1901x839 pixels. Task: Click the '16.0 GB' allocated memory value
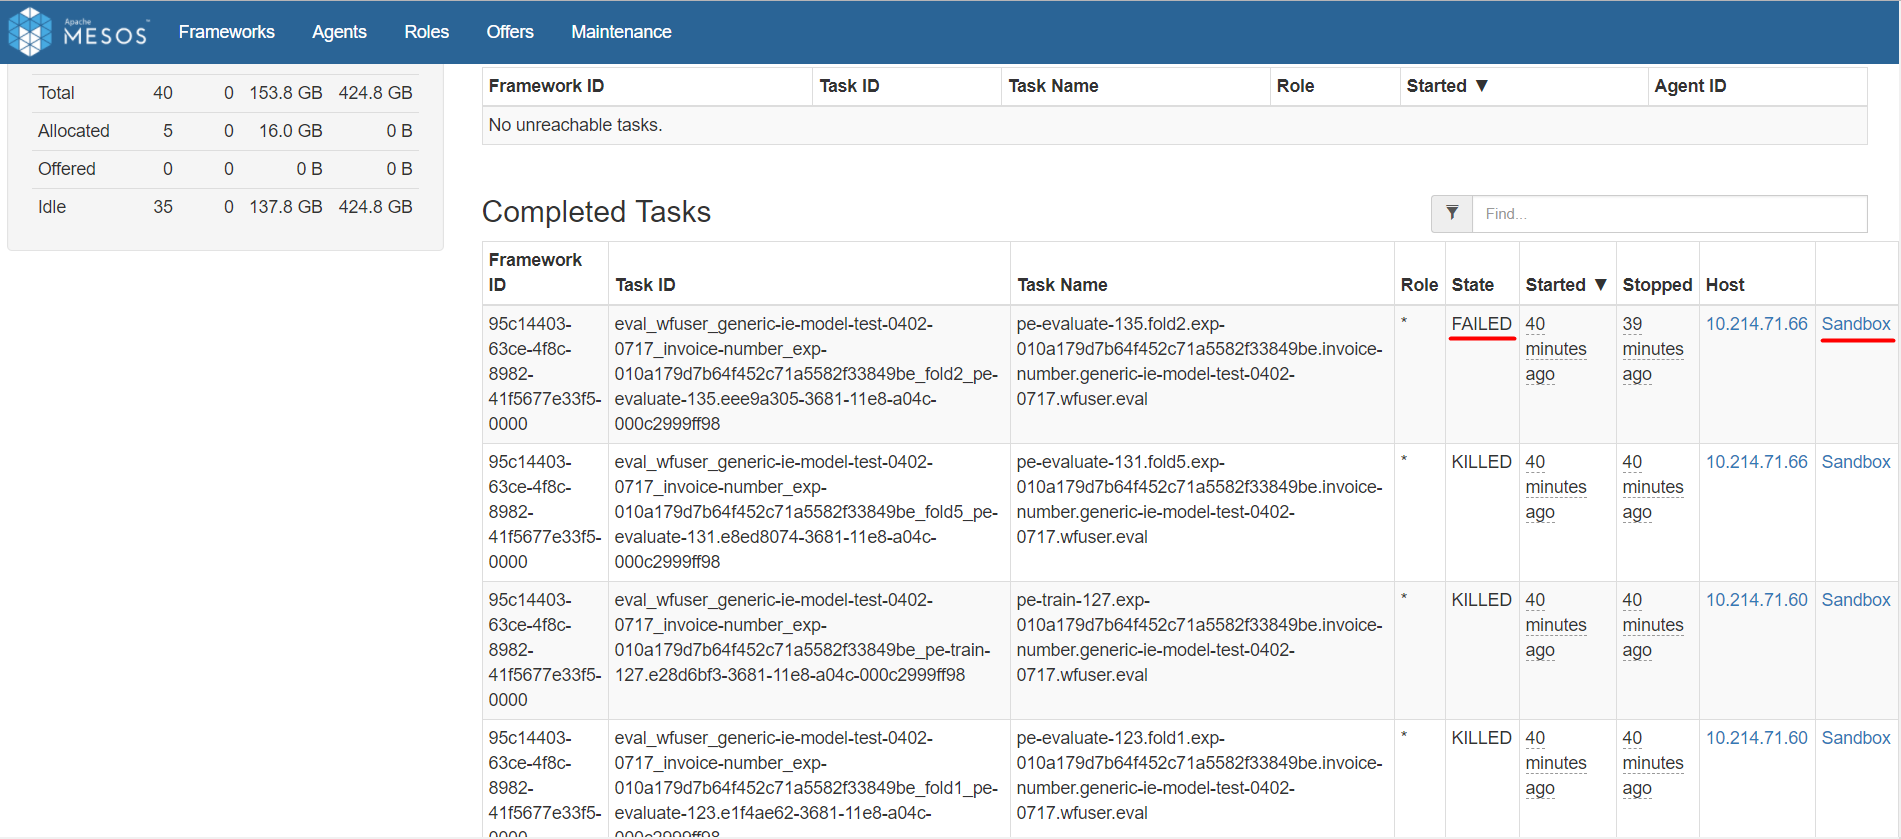291,131
